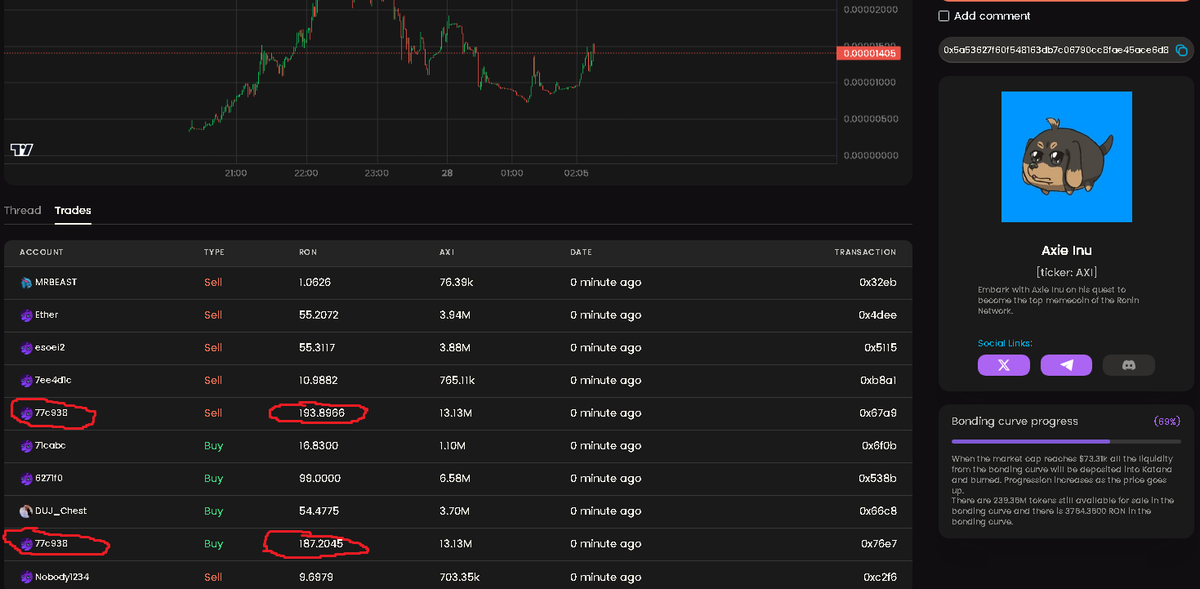Click the (69%) progress percentage
This screenshot has width=1200, height=589.
pos(1167,421)
